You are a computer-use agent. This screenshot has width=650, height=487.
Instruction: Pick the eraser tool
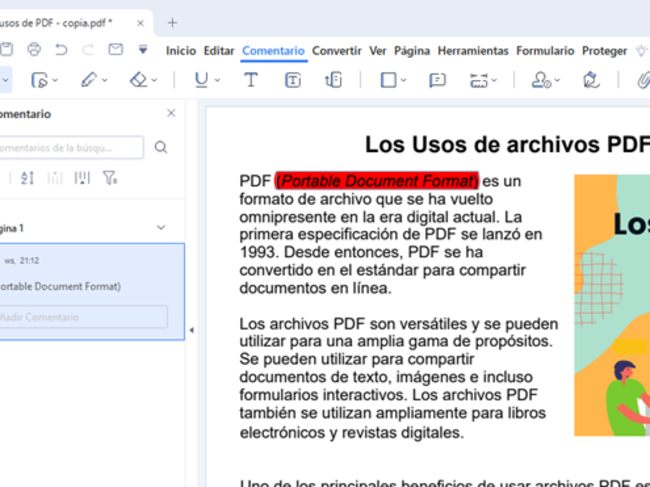pos(139,80)
